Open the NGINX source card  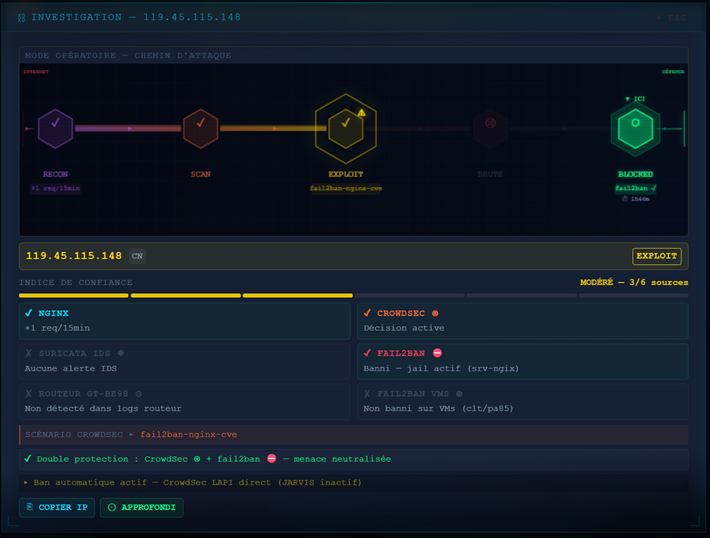point(185,321)
